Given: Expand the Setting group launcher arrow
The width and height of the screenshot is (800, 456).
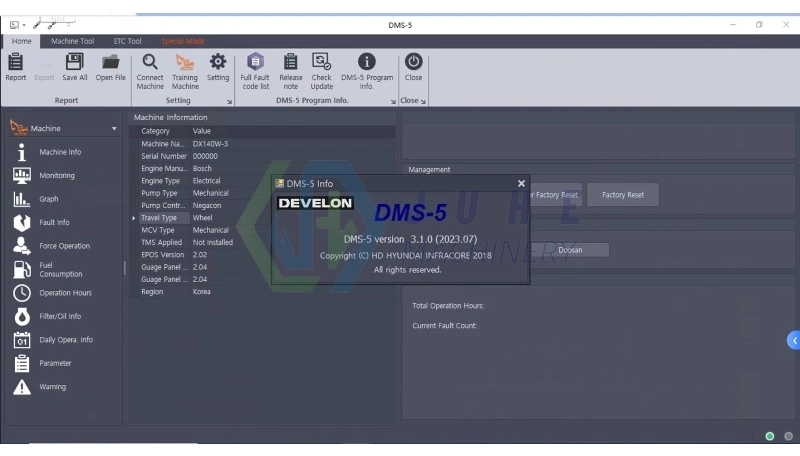Looking at the screenshot, I should 230,102.
